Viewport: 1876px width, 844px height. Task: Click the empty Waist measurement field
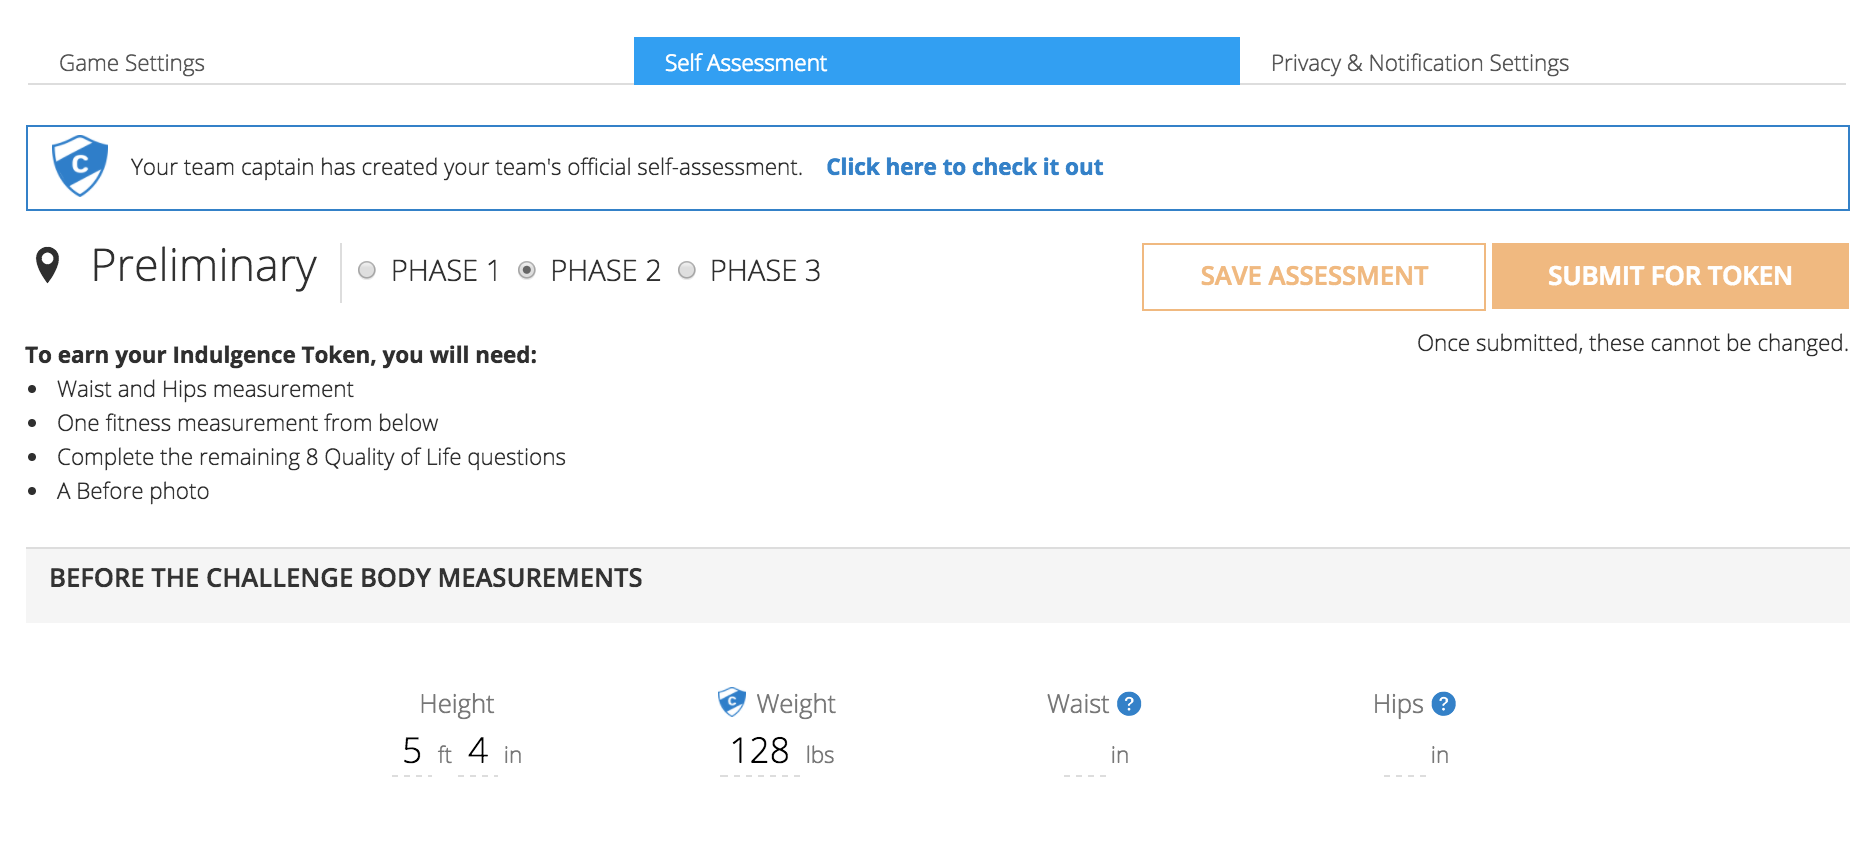[1085, 754]
